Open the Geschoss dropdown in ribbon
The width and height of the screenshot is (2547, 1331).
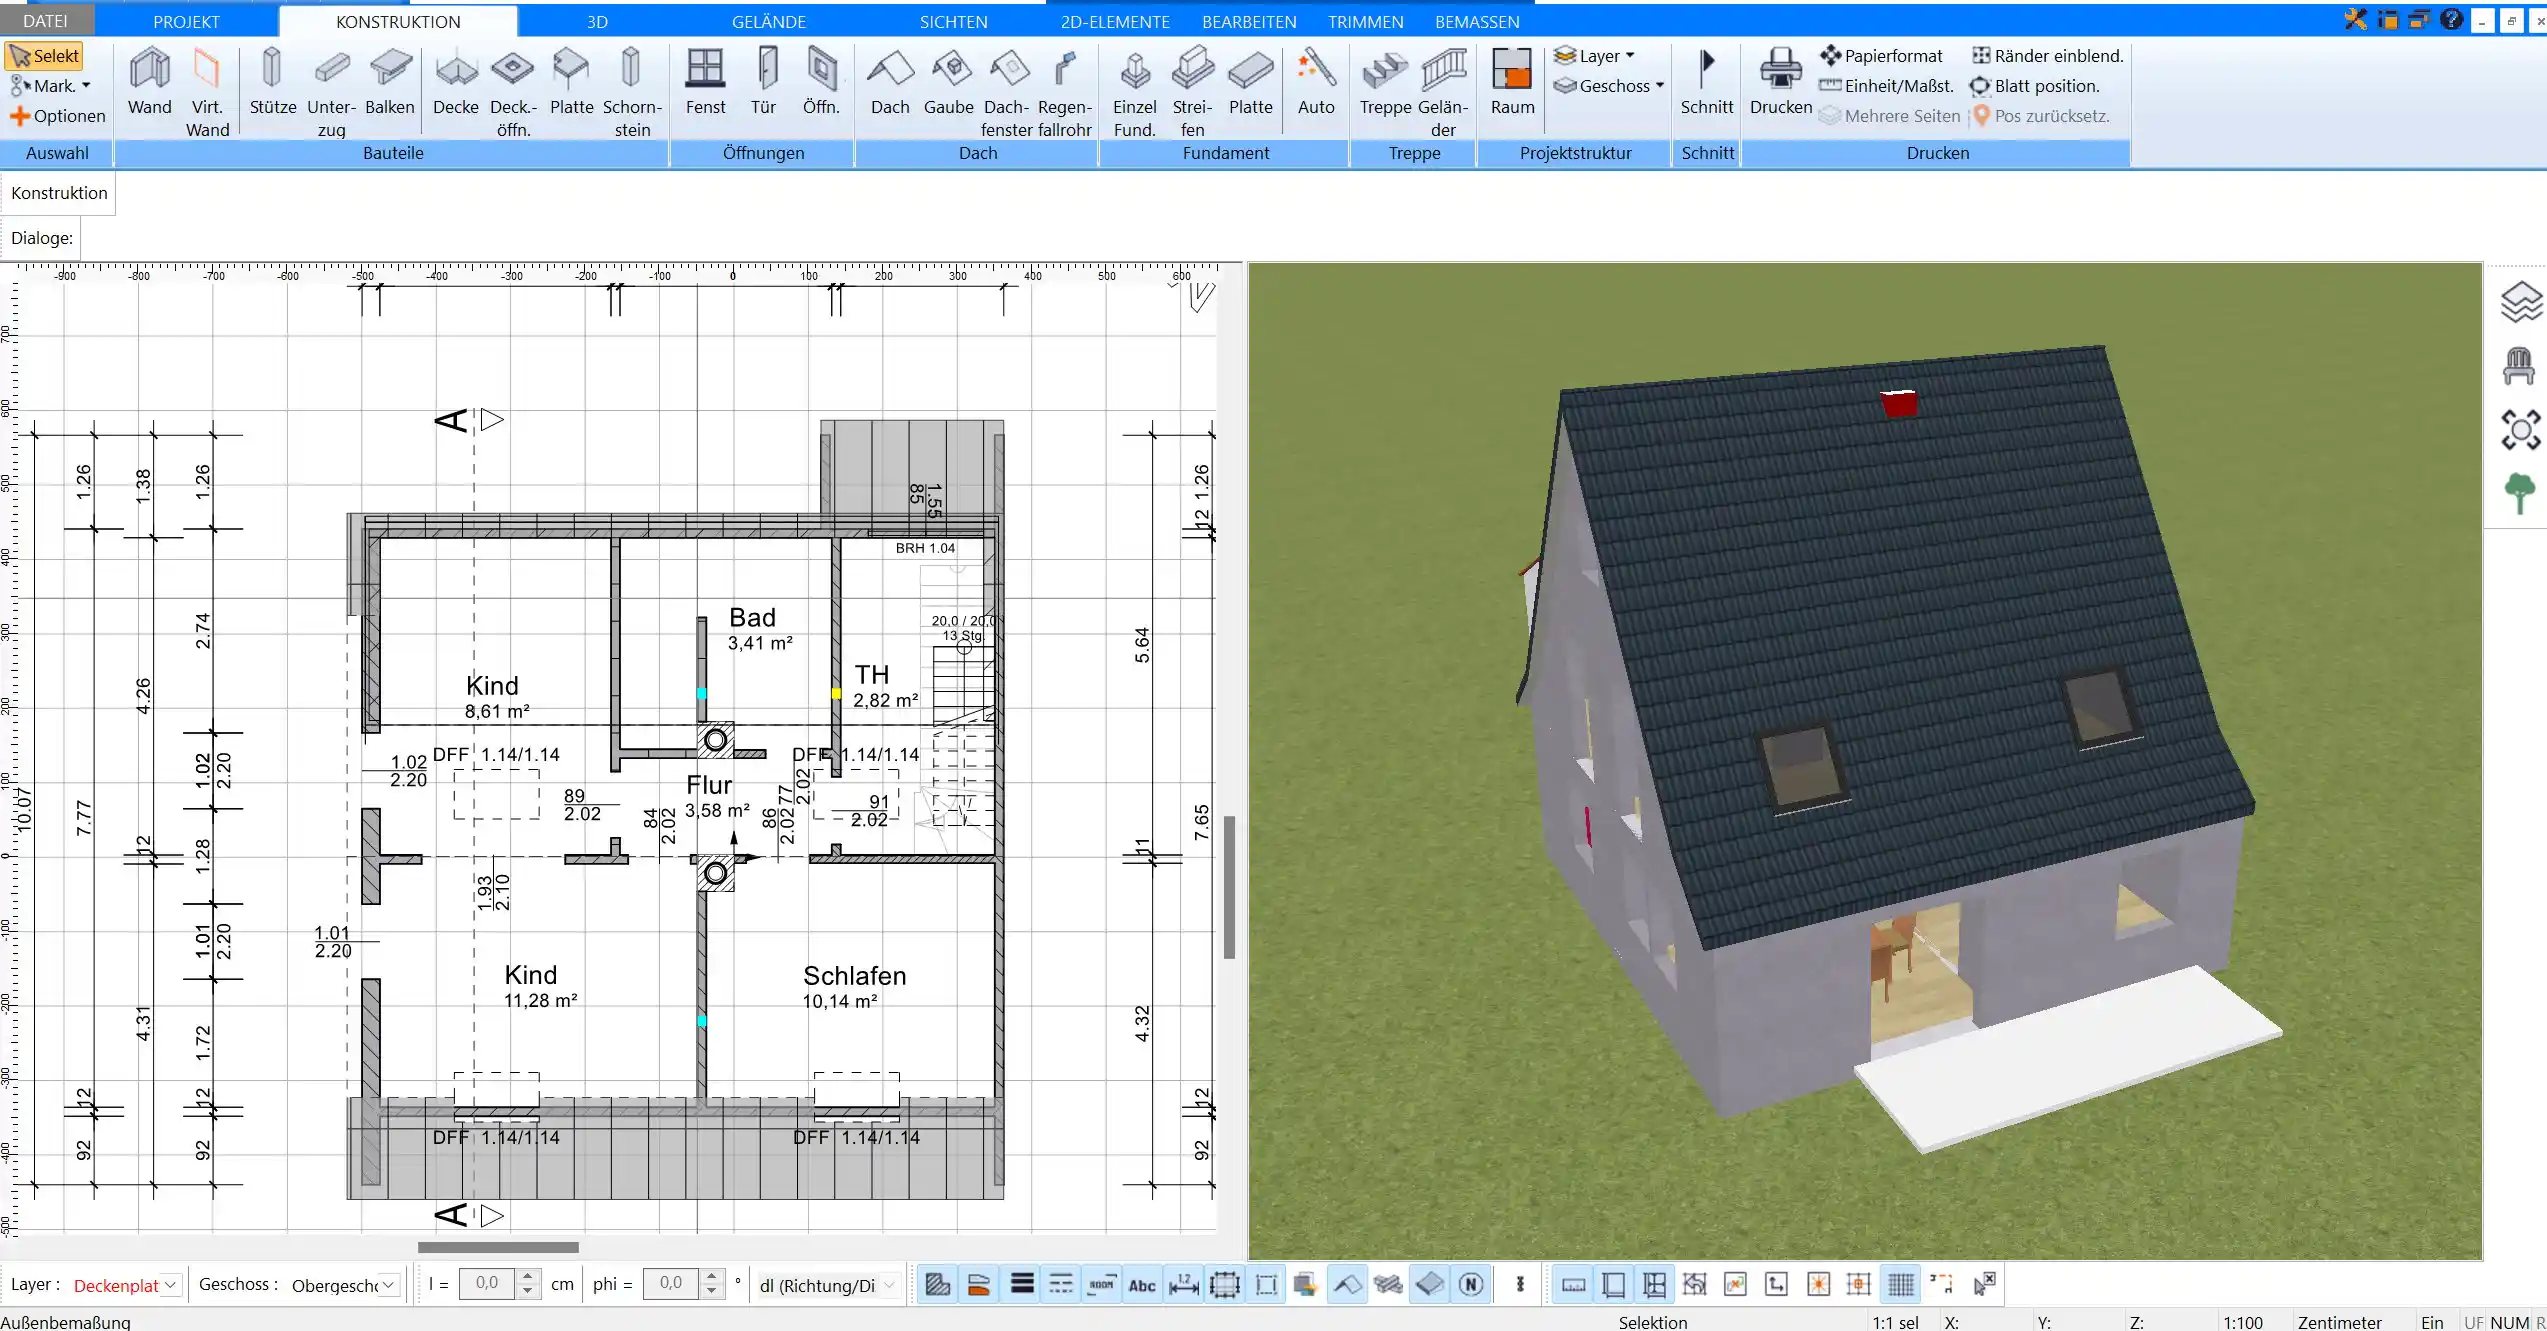pyautogui.click(x=1609, y=86)
